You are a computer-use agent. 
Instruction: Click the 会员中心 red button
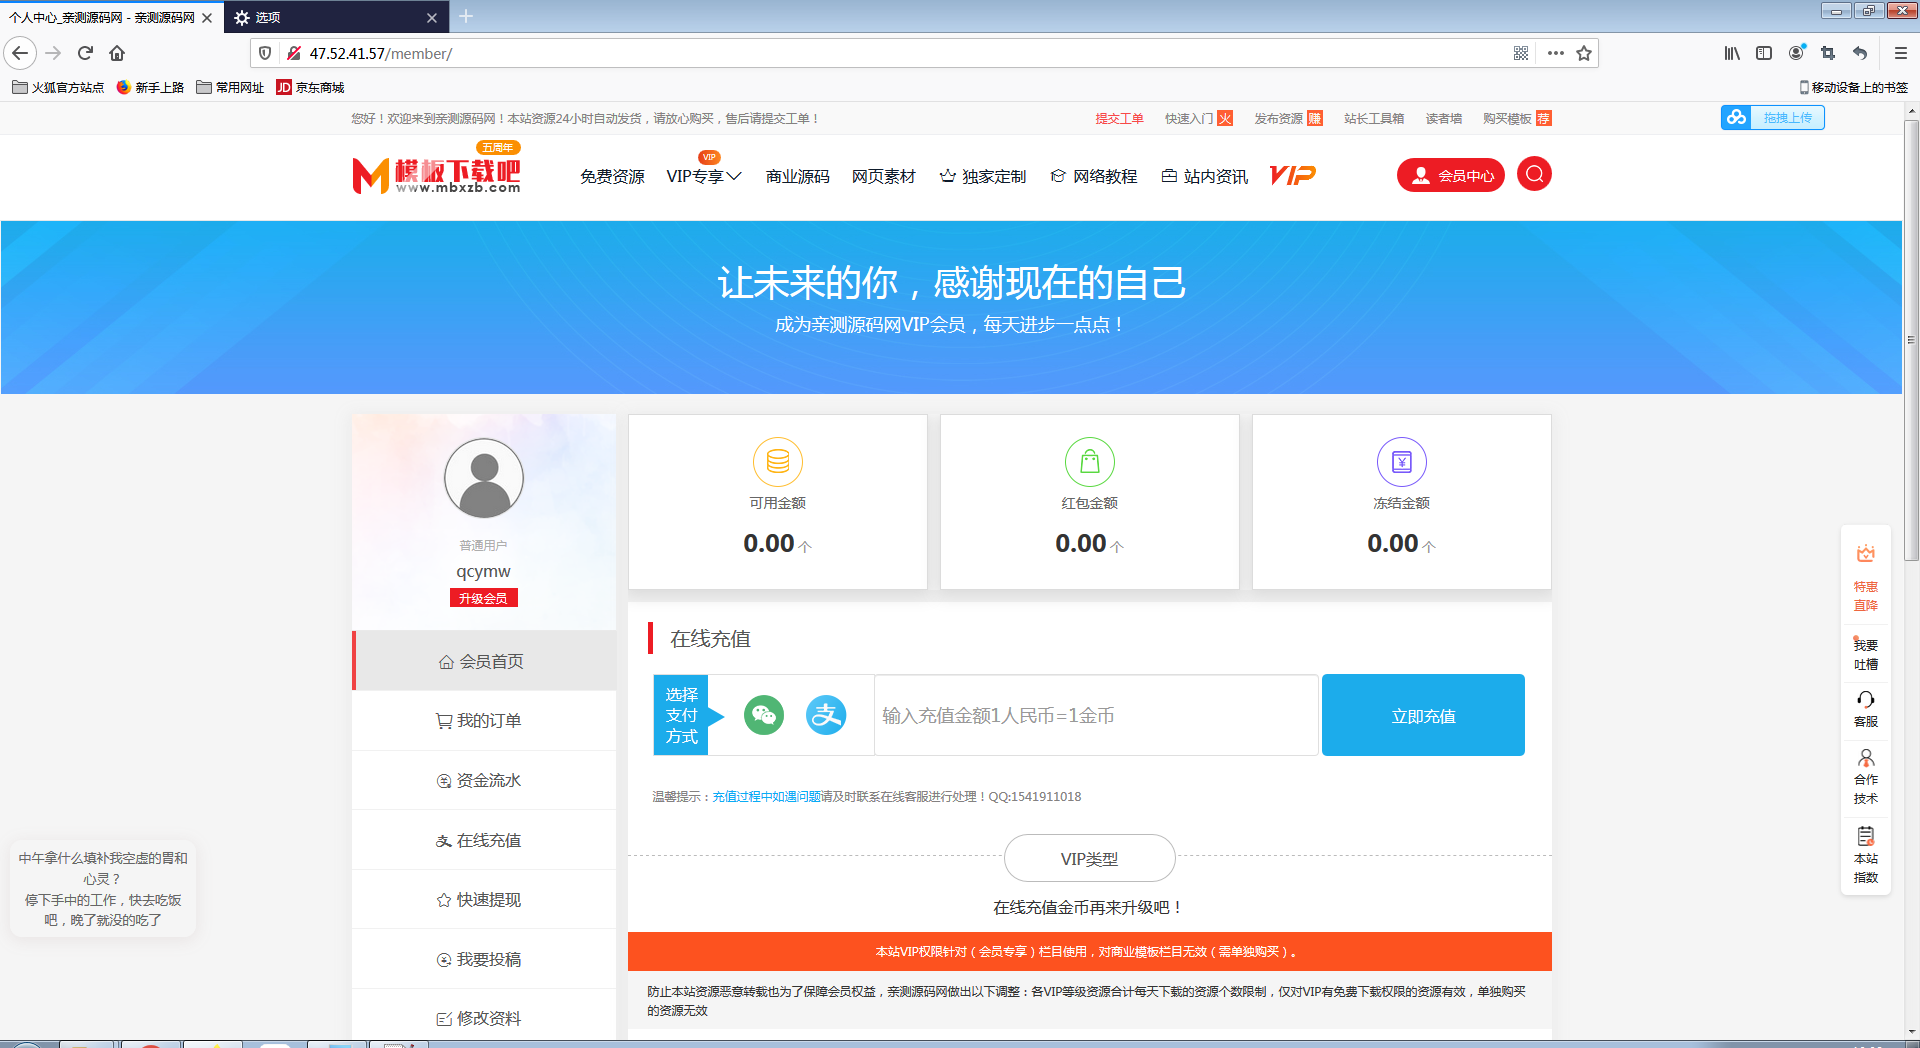click(x=1451, y=175)
